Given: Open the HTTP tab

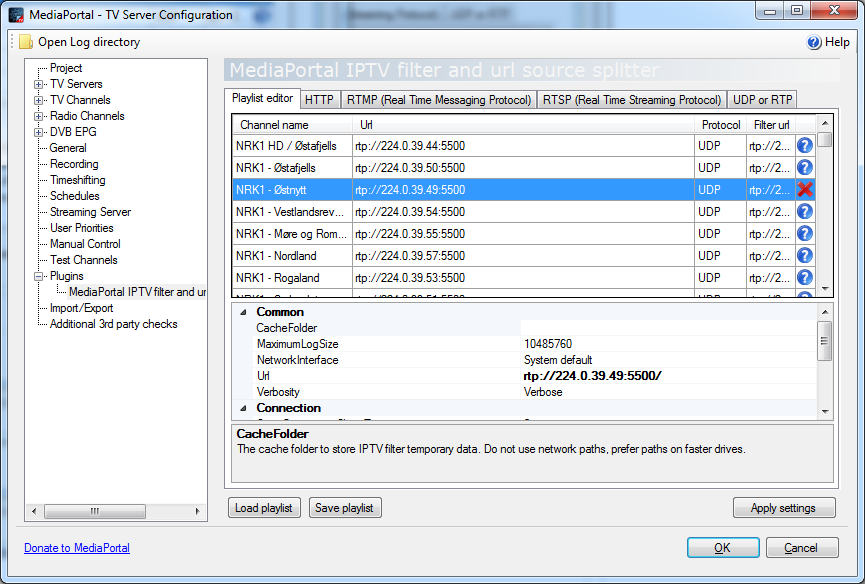Looking at the screenshot, I should [x=319, y=100].
